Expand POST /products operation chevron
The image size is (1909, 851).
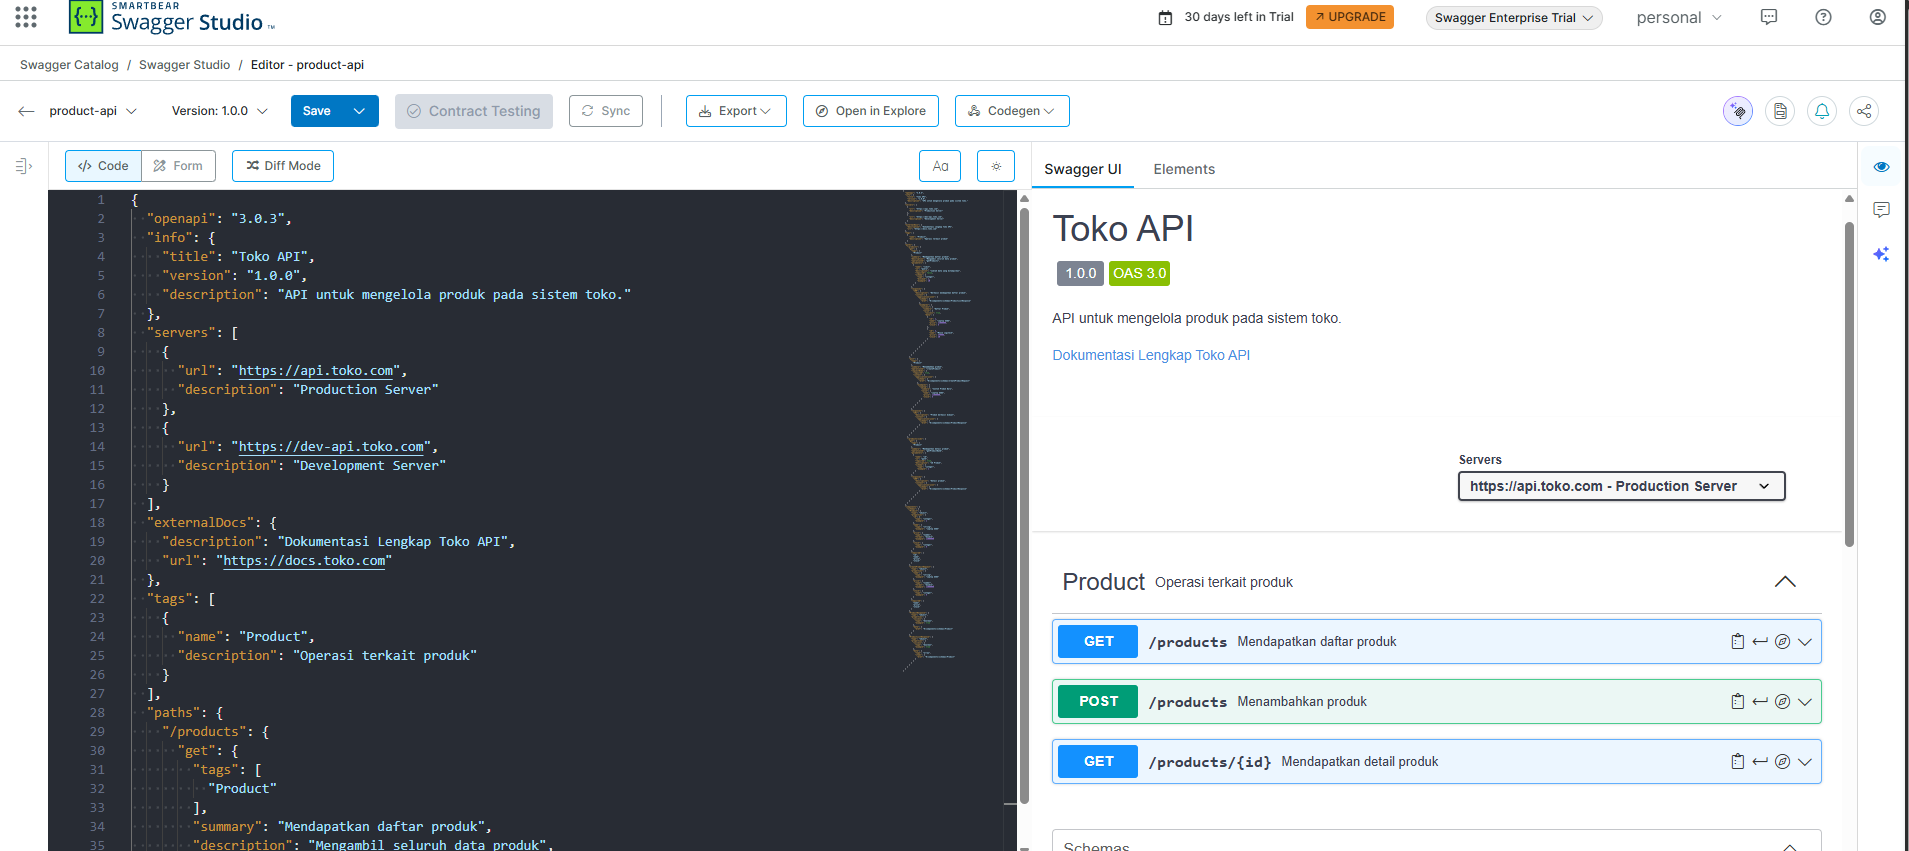[x=1805, y=702]
